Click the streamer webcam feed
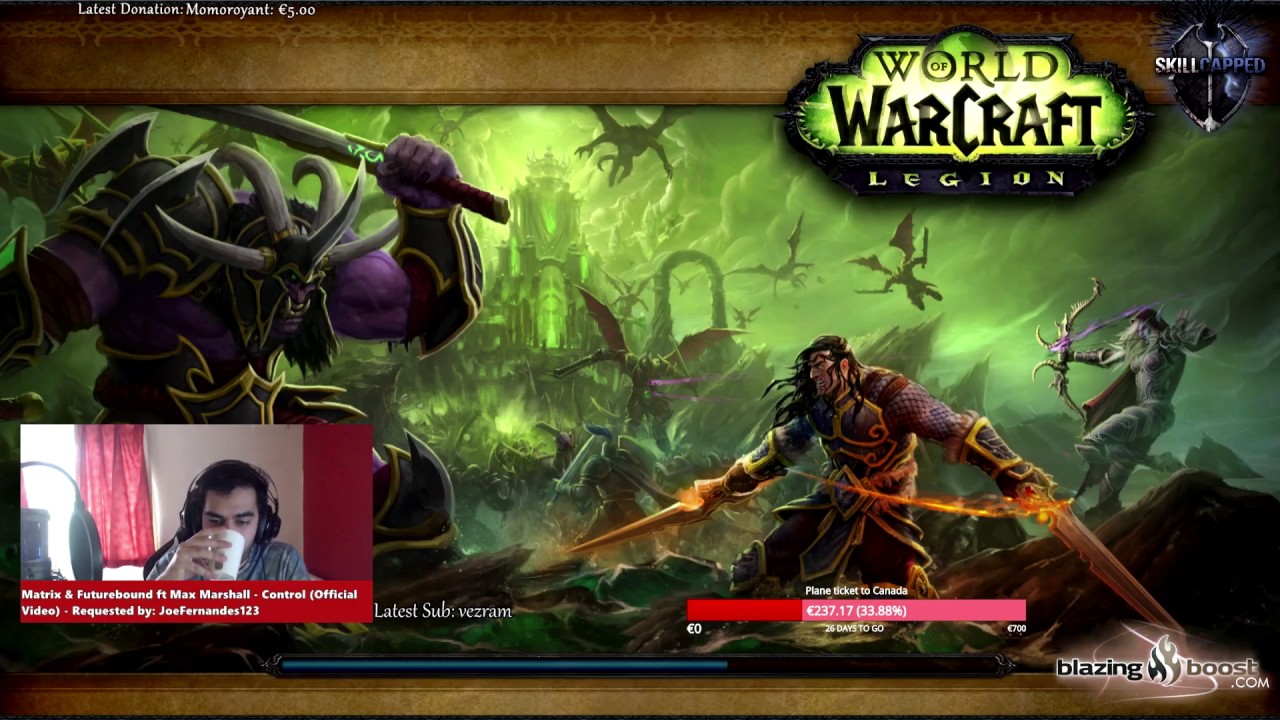Screen dimensions: 1280x720 click(x=196, y=503)
